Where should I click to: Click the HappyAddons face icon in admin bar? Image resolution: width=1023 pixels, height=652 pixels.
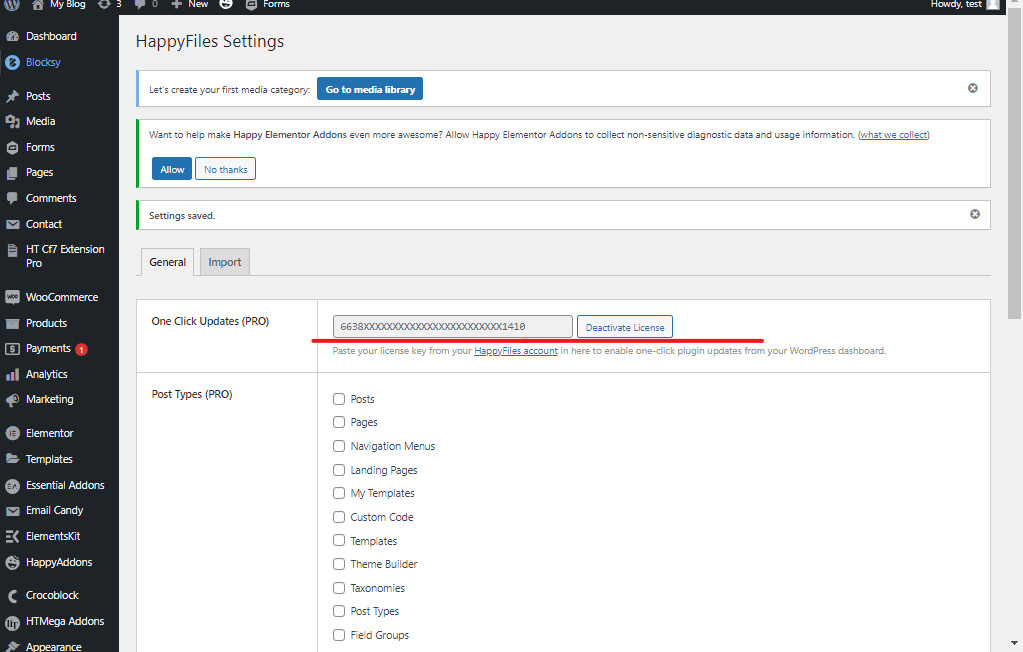[226, 5]
